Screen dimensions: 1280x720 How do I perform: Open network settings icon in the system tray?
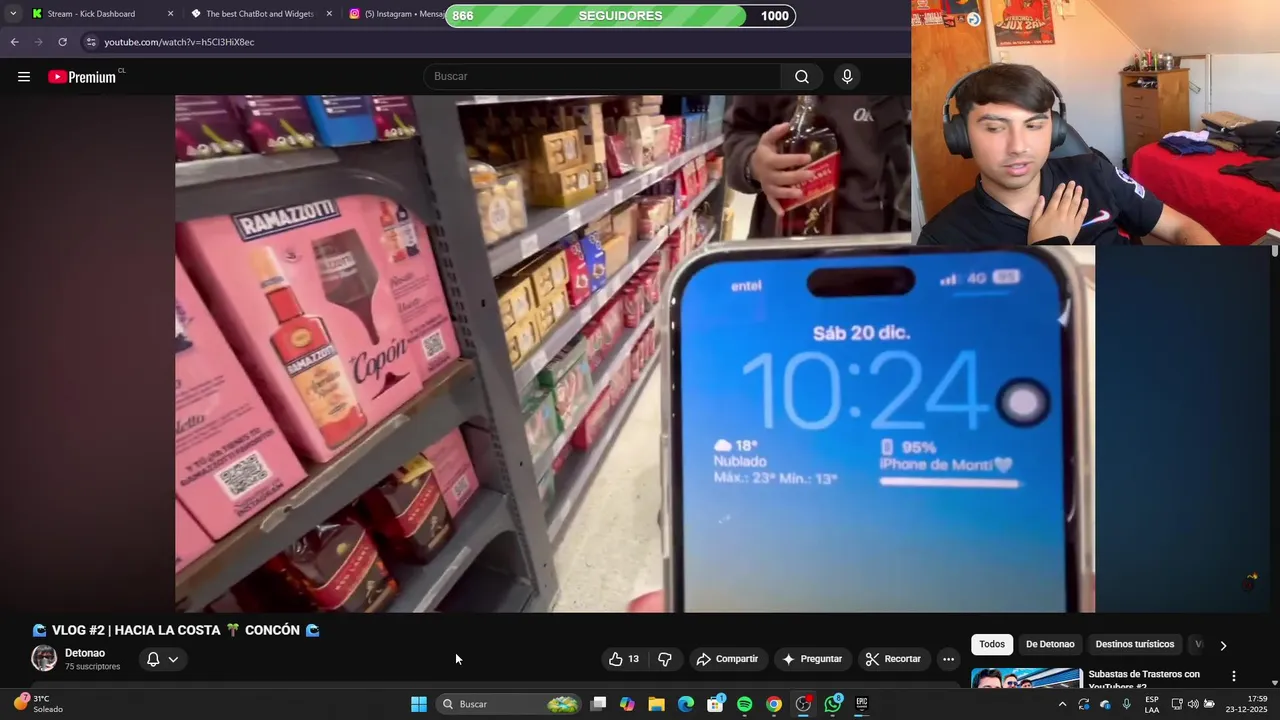[x=1177, y=704]
